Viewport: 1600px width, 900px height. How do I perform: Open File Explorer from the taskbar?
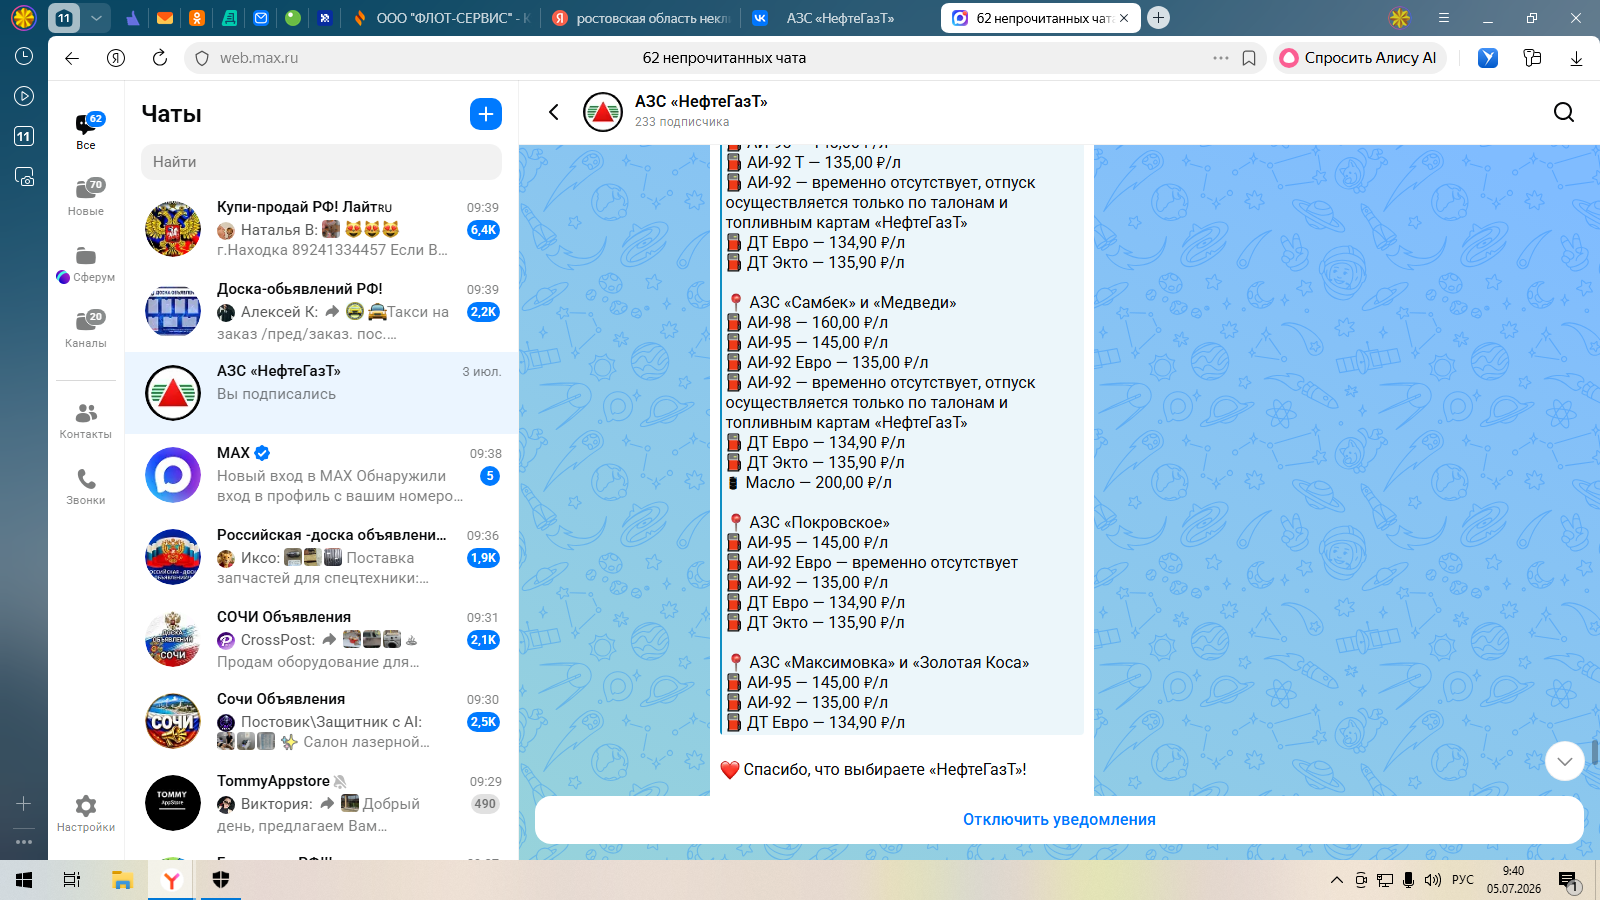122,880
